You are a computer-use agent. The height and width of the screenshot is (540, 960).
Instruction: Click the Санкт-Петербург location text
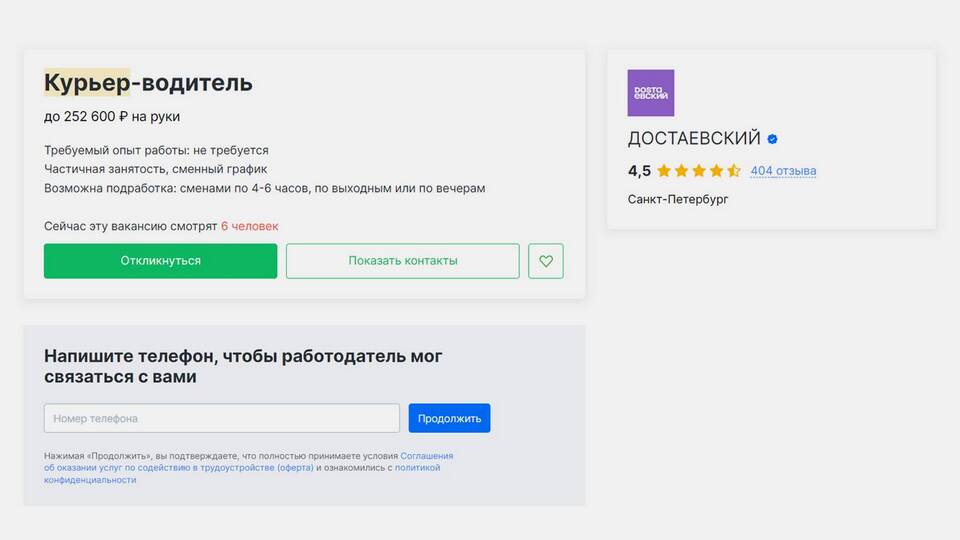678,199
